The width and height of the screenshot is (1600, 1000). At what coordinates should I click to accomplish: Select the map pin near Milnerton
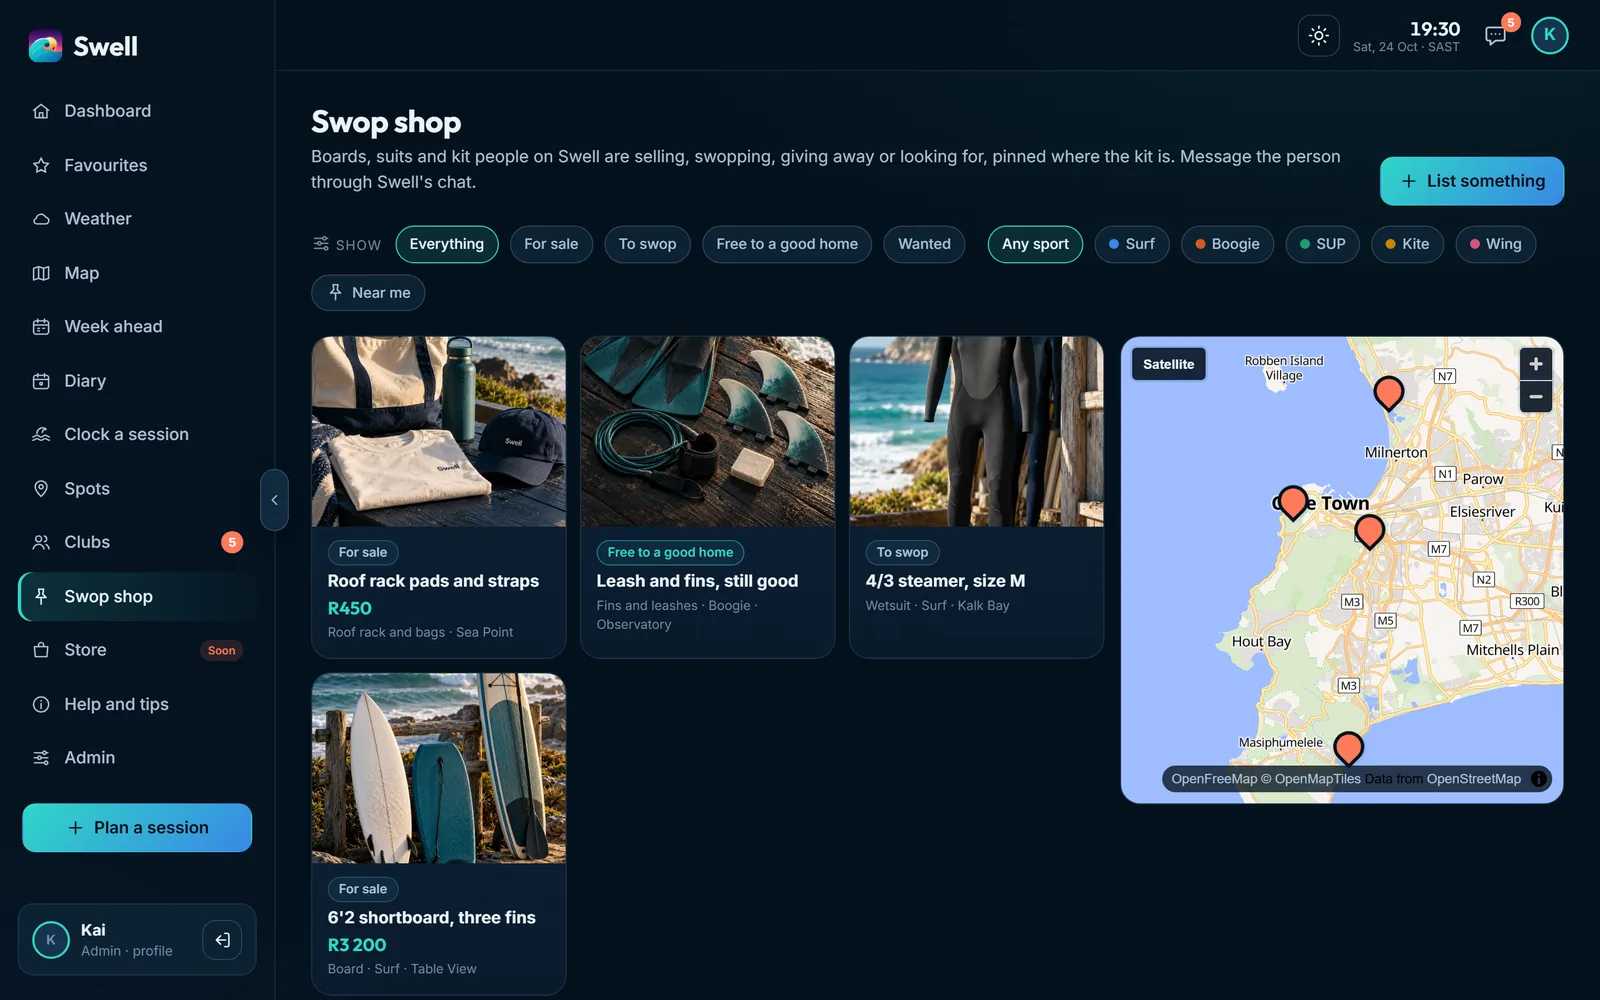click(x=1388, y=392)
